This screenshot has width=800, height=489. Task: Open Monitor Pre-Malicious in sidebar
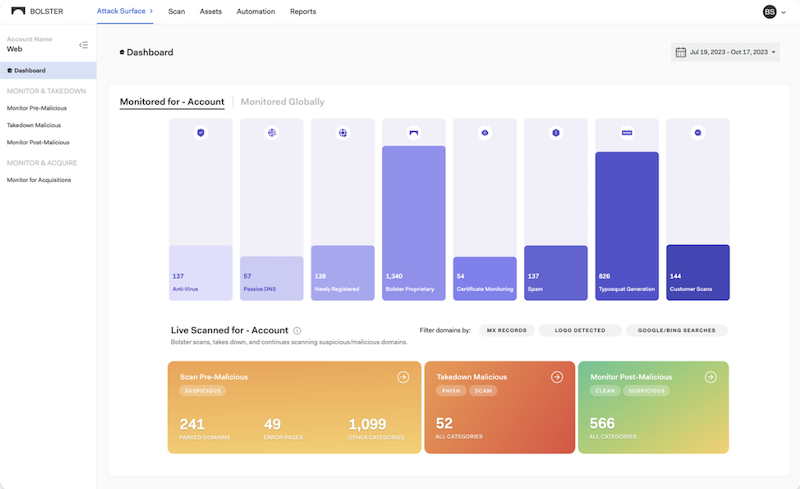[x=37, y=108]
